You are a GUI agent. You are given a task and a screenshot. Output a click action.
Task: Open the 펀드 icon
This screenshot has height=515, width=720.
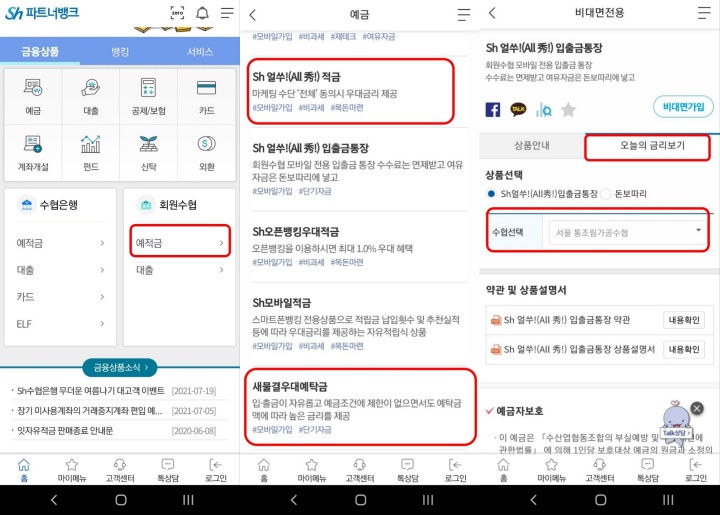[91, 152]
